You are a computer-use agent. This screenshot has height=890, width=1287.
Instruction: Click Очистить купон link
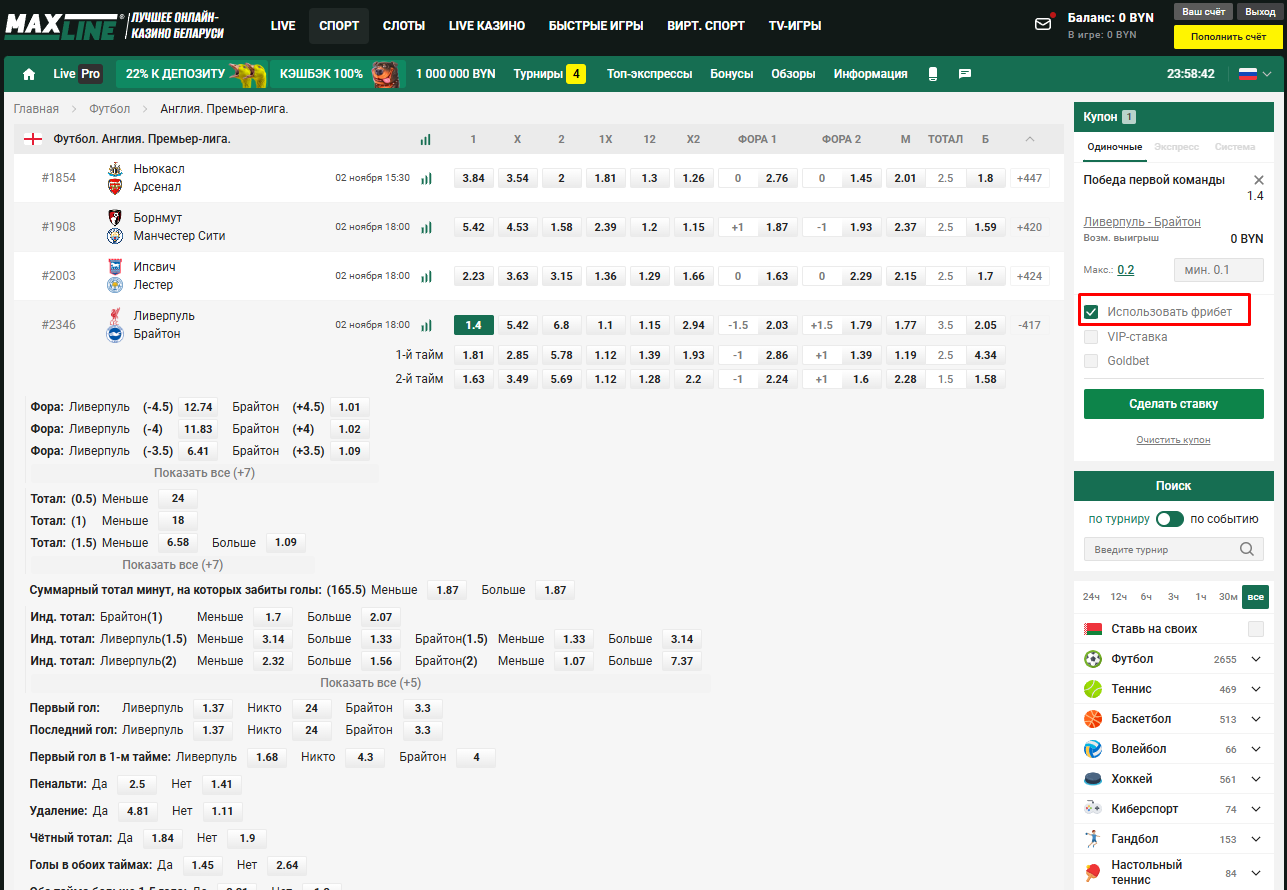pyautogui.click(x=1173, y=440)
